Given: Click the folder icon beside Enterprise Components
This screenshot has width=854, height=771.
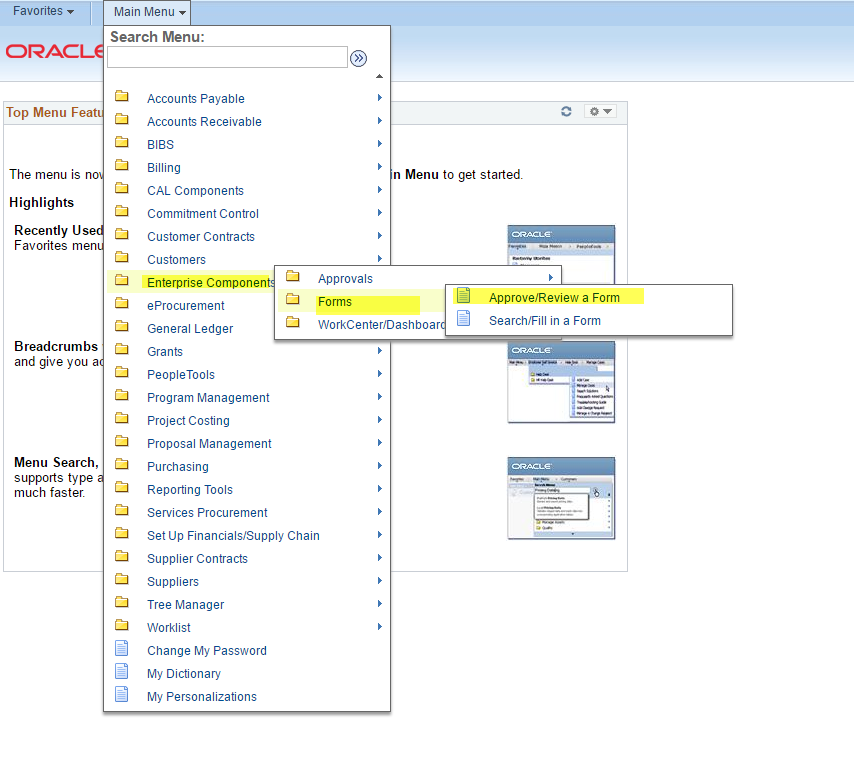Looking at the screenshot, I should pos(121,280).
